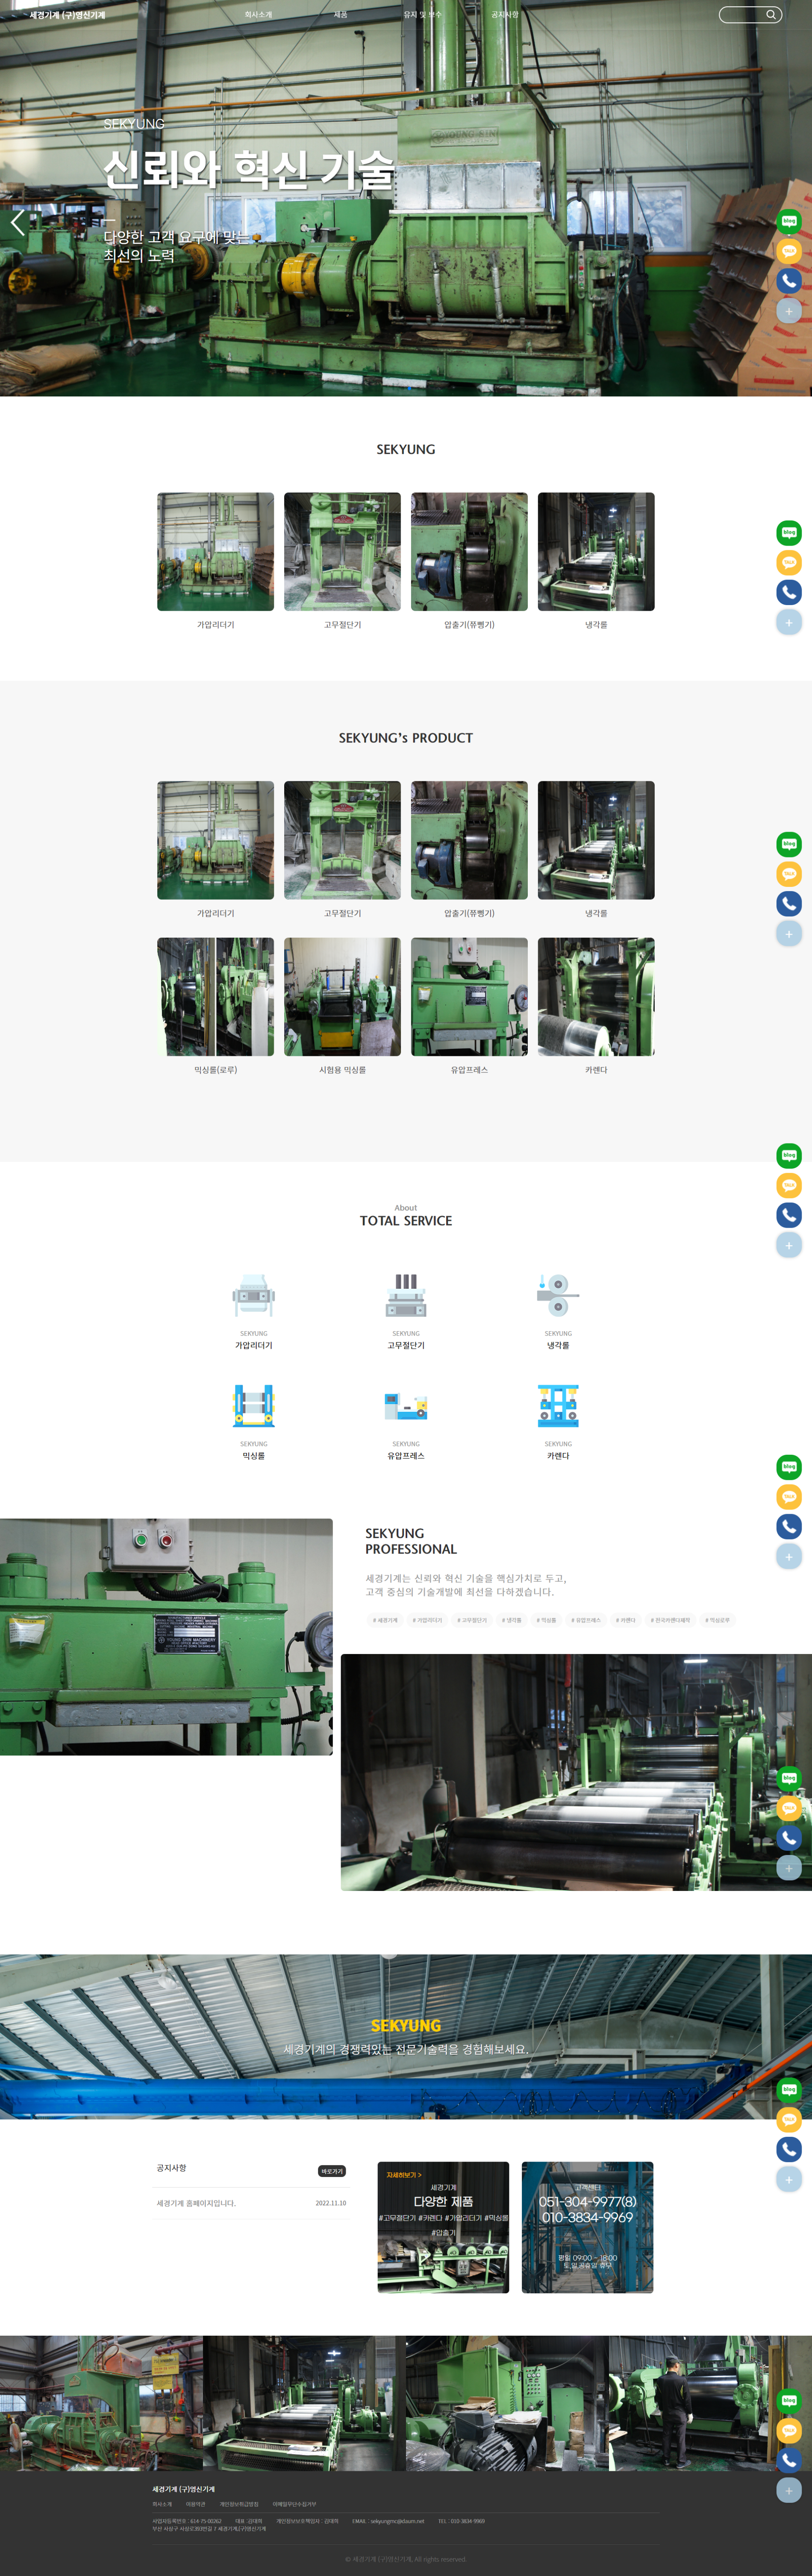The height and width of the screenshot is (2576, 812).
Task: Click the # 유압프레스 hashtag
Action: click(586, 1620)
